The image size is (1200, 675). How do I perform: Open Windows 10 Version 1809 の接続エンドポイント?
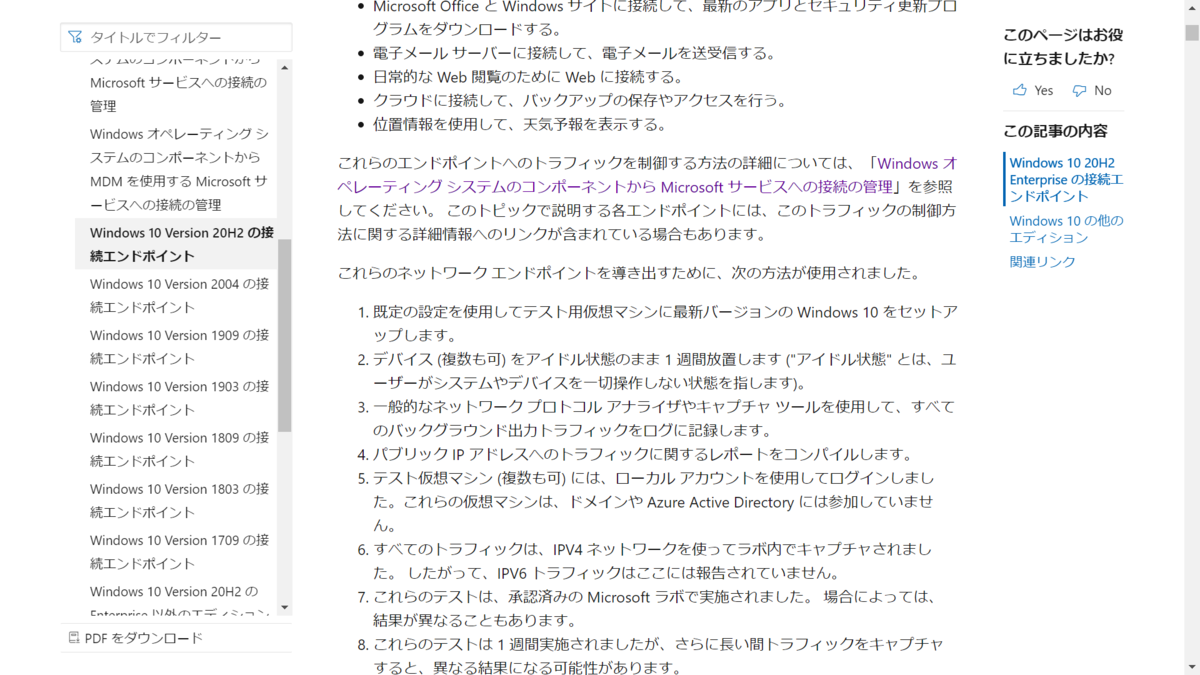tap(180, 449)
